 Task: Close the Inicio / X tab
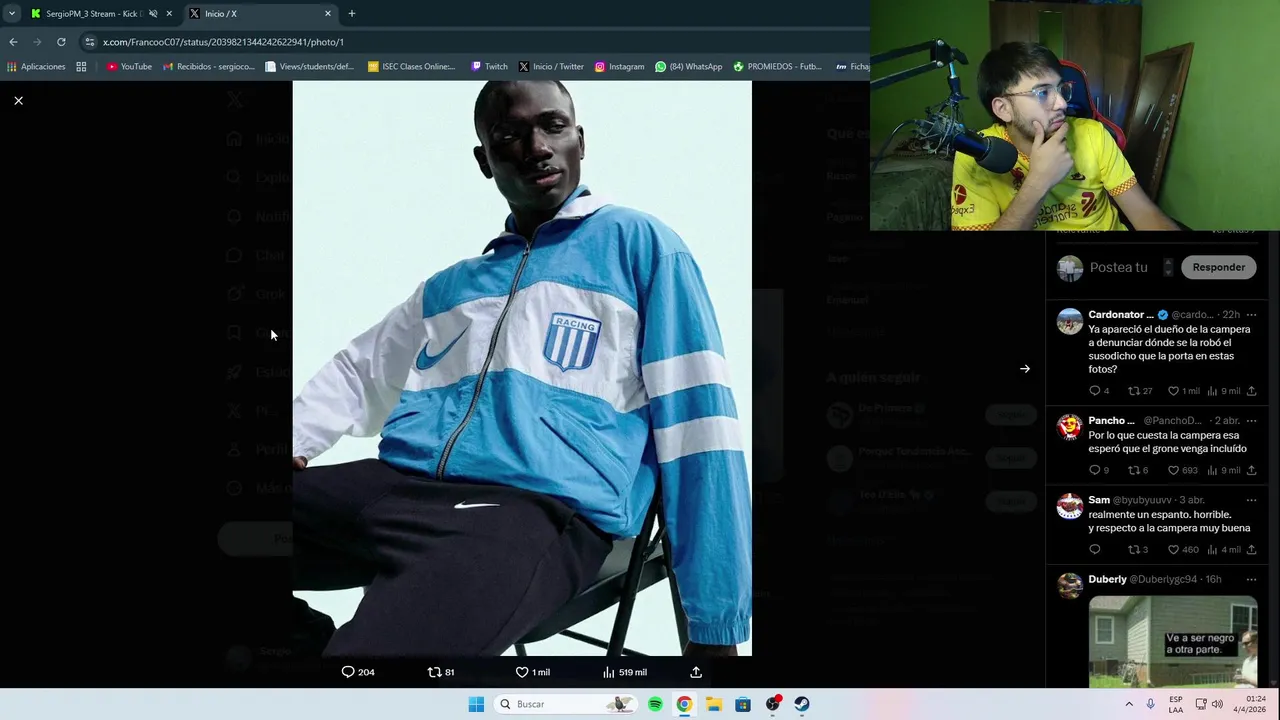click(x=328, y=14)
